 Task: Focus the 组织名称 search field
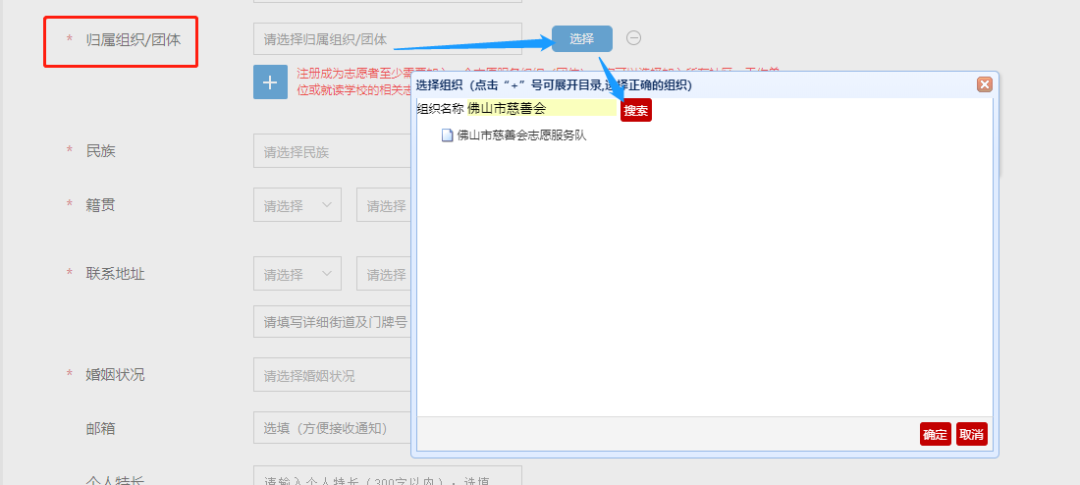[542, 109]
